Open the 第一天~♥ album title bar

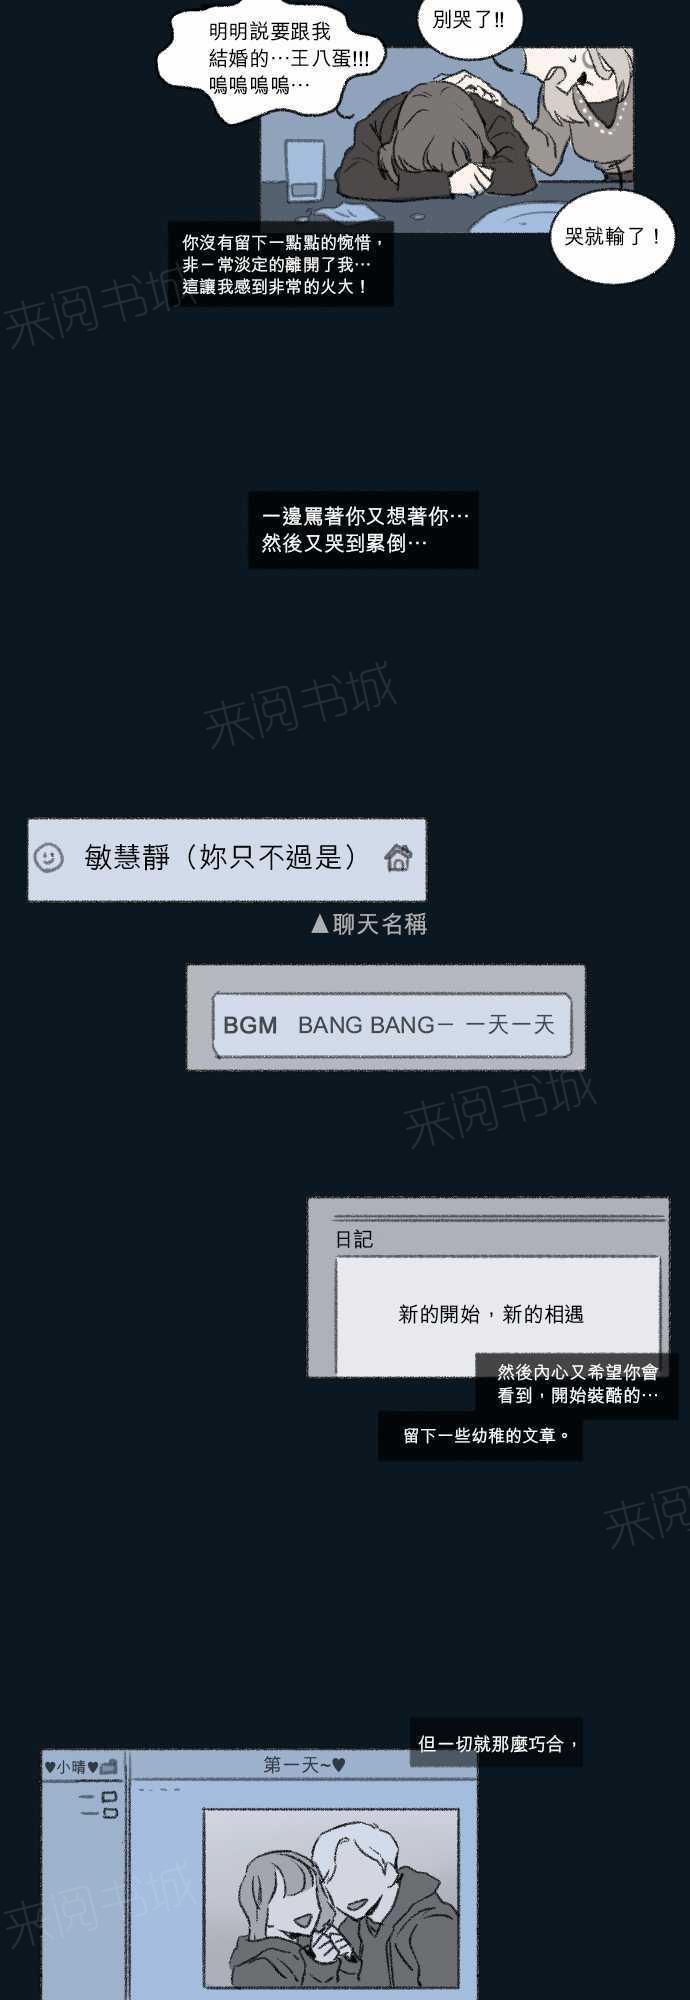tap(304, 1766)
